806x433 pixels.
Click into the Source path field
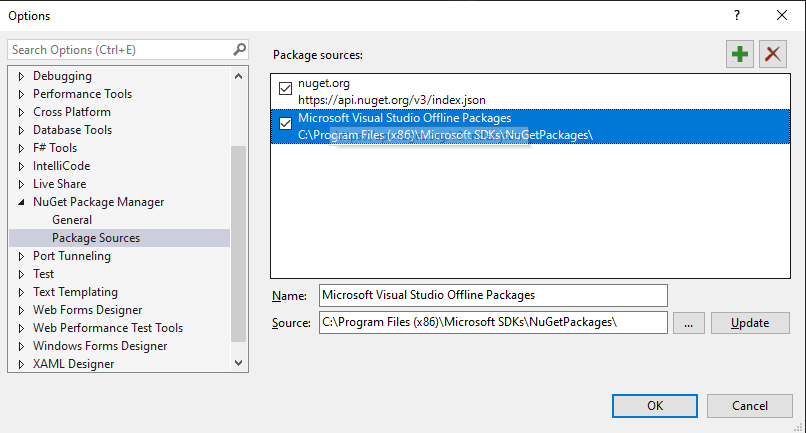tap(493, 322)
